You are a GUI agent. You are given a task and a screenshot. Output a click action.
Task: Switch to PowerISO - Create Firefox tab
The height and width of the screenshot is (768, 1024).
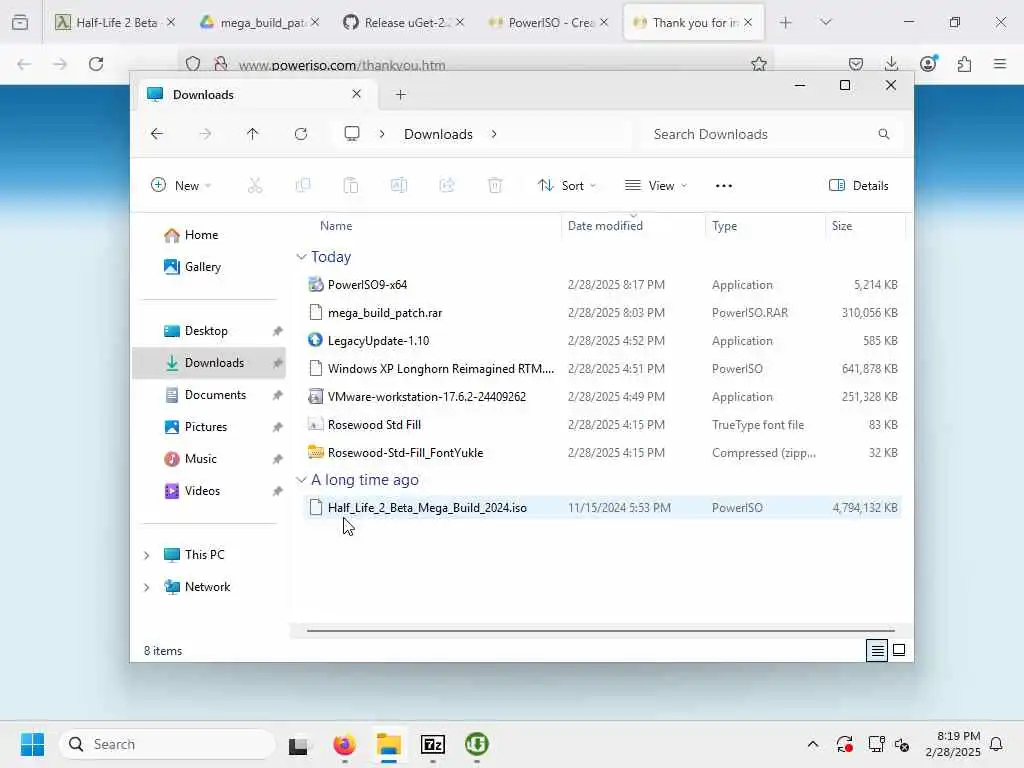click(x=548, y=22)
